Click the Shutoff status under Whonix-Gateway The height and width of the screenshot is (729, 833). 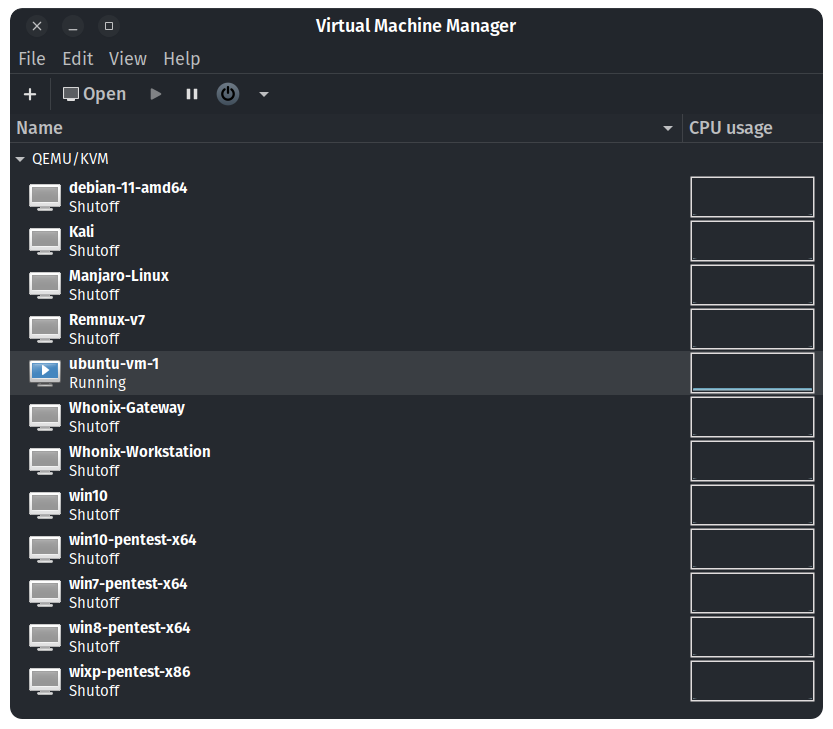(94, 427)
